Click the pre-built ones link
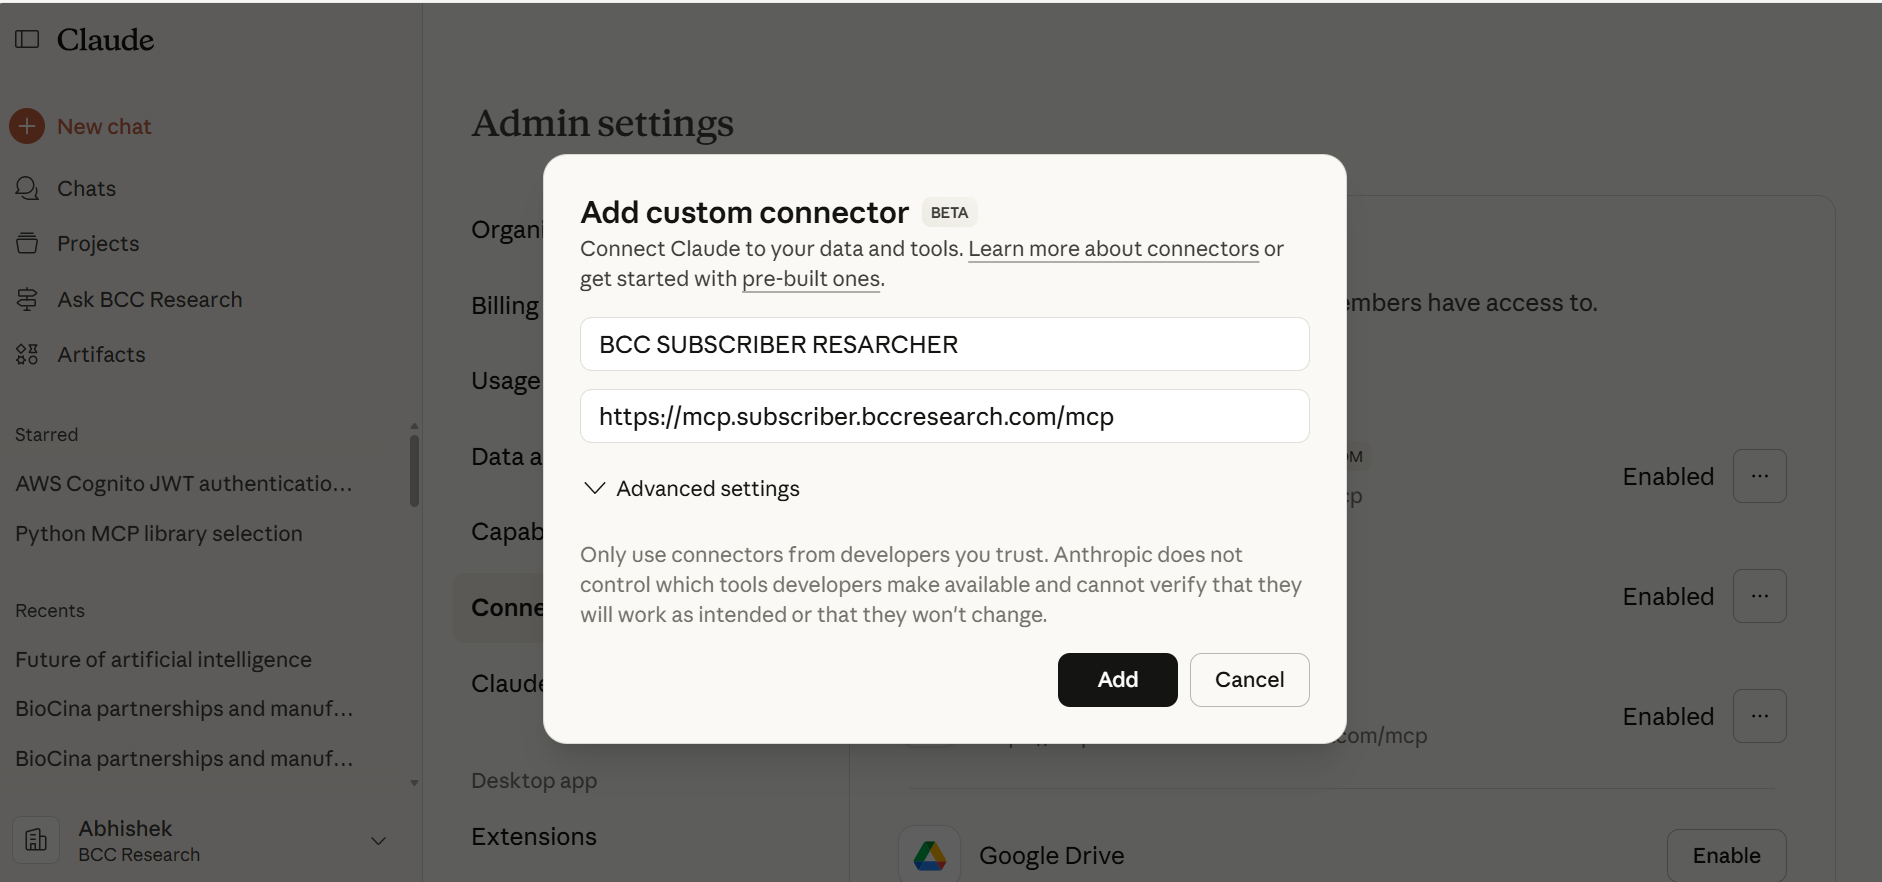The width and height of the screenshot is (1882, 882). tap(810, 279)
